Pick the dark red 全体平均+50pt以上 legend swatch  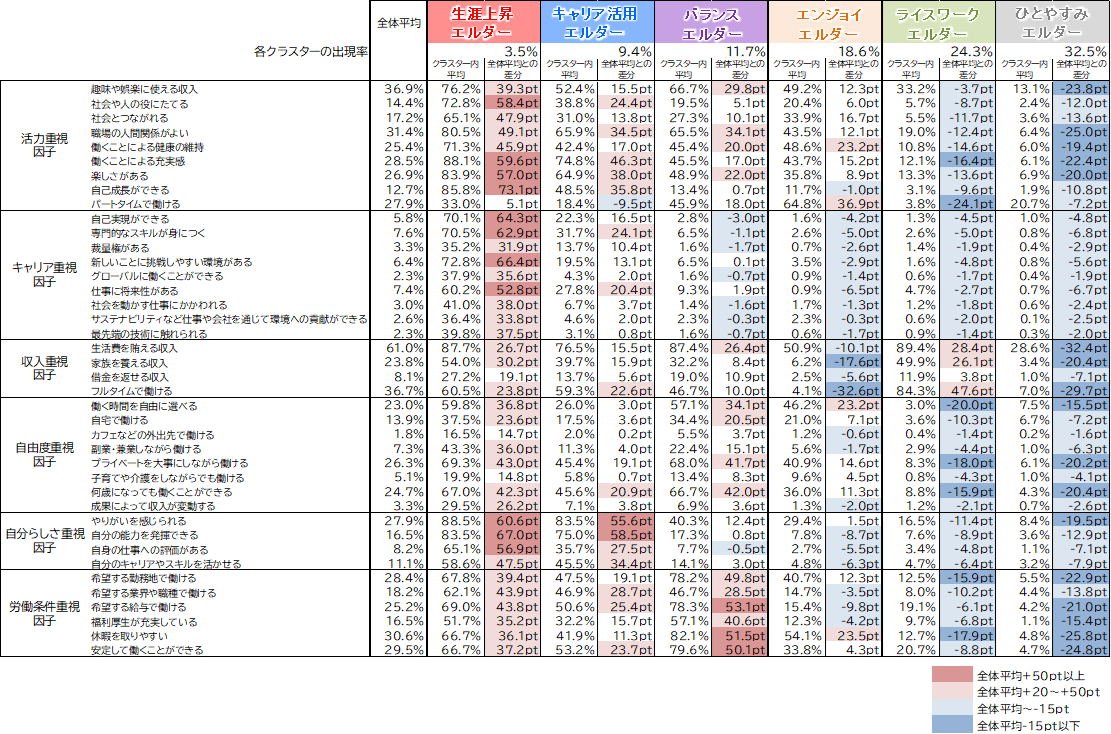tap(952, 674)
